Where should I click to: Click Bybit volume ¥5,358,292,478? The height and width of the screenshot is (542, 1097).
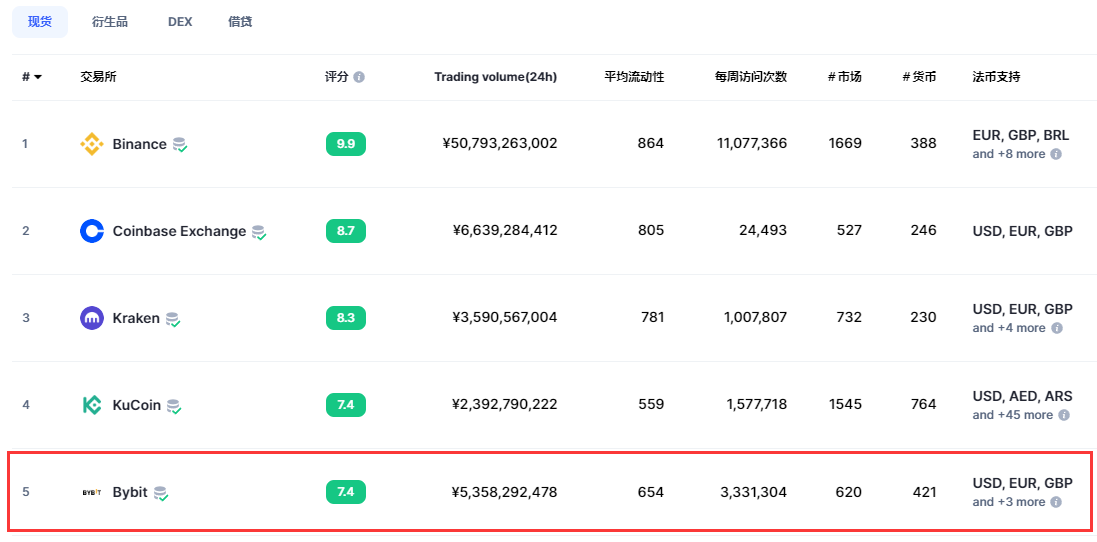point(505,492)
